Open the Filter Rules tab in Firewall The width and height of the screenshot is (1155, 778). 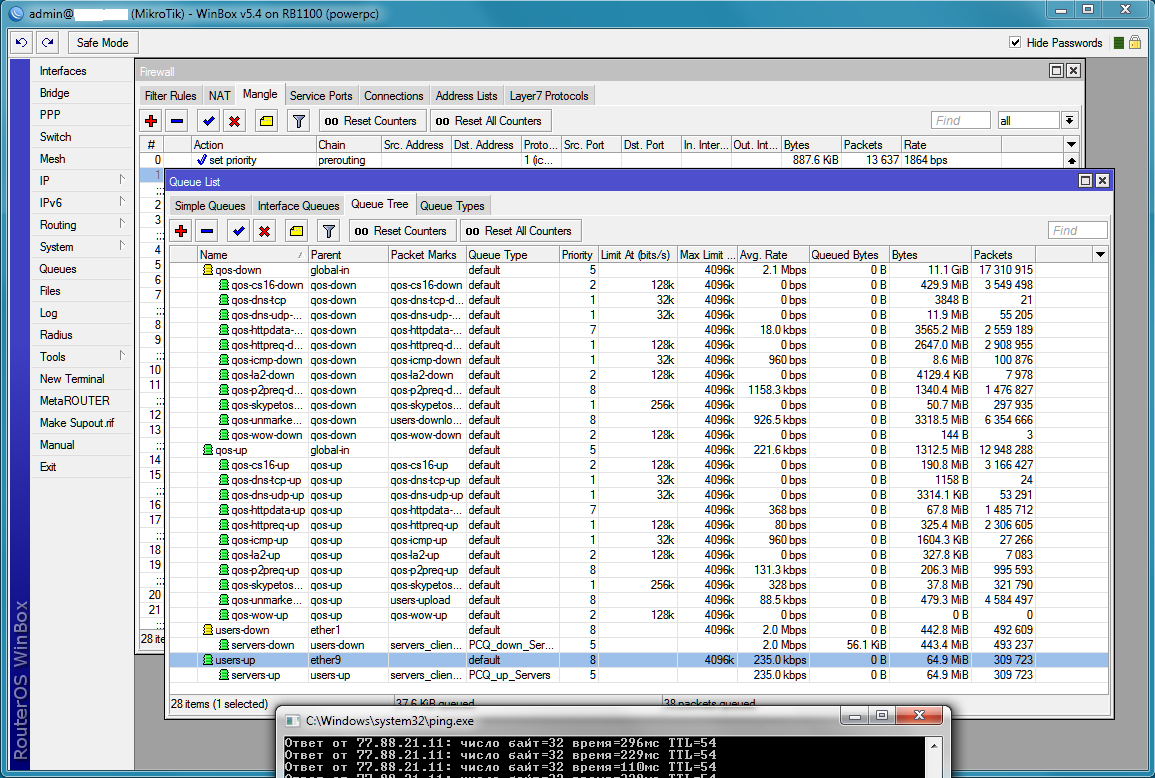click(170, 96)
